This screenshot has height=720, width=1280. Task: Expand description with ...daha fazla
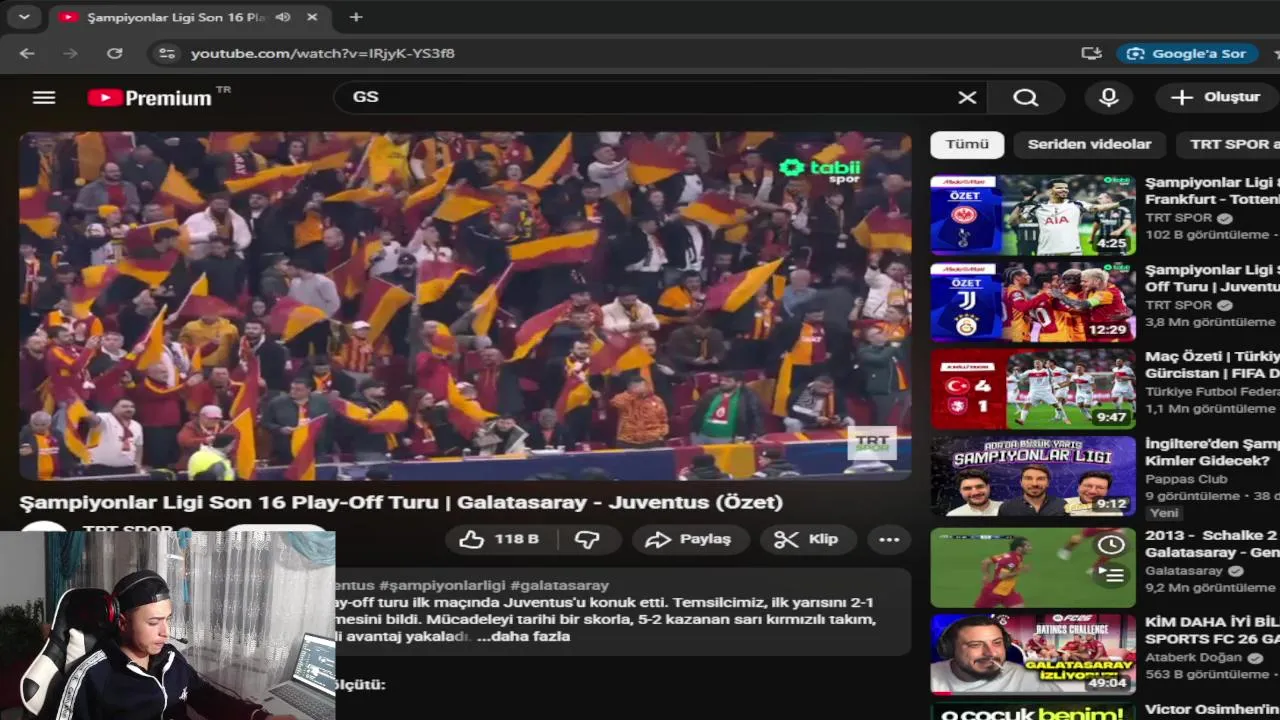tap(525, 636)
